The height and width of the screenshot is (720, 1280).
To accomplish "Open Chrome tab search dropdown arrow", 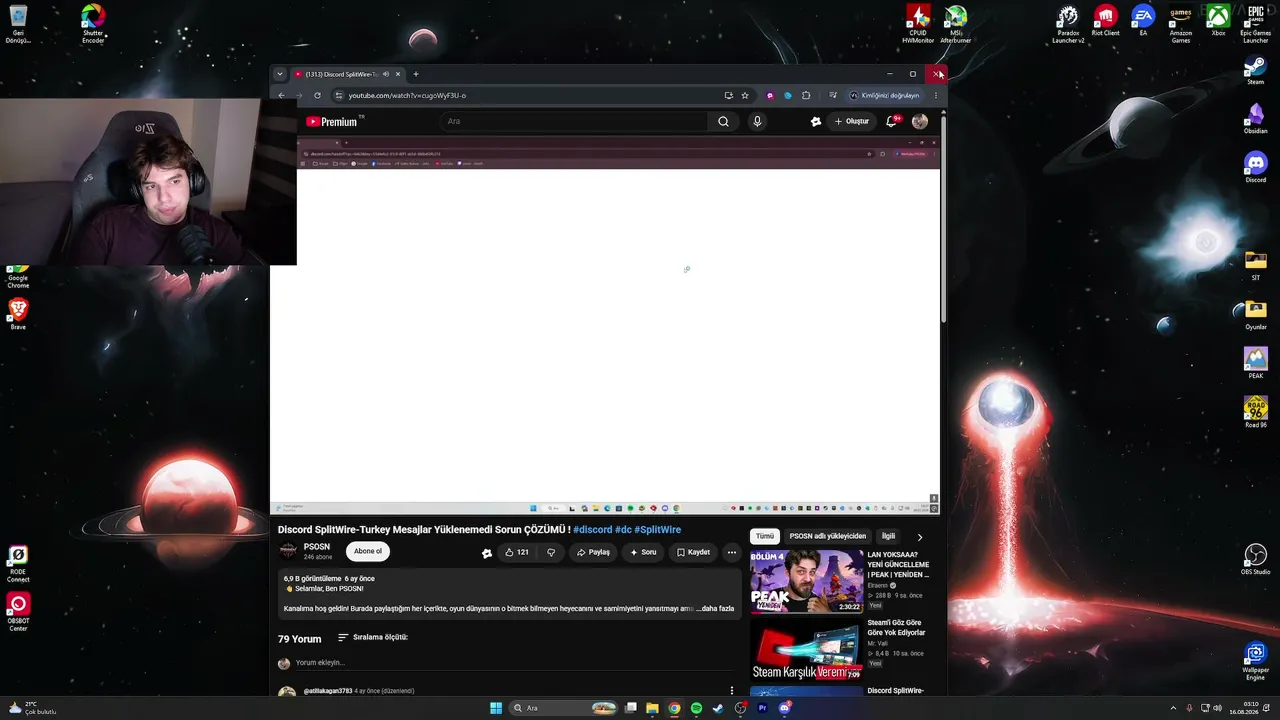I will (x=280, y=74).
